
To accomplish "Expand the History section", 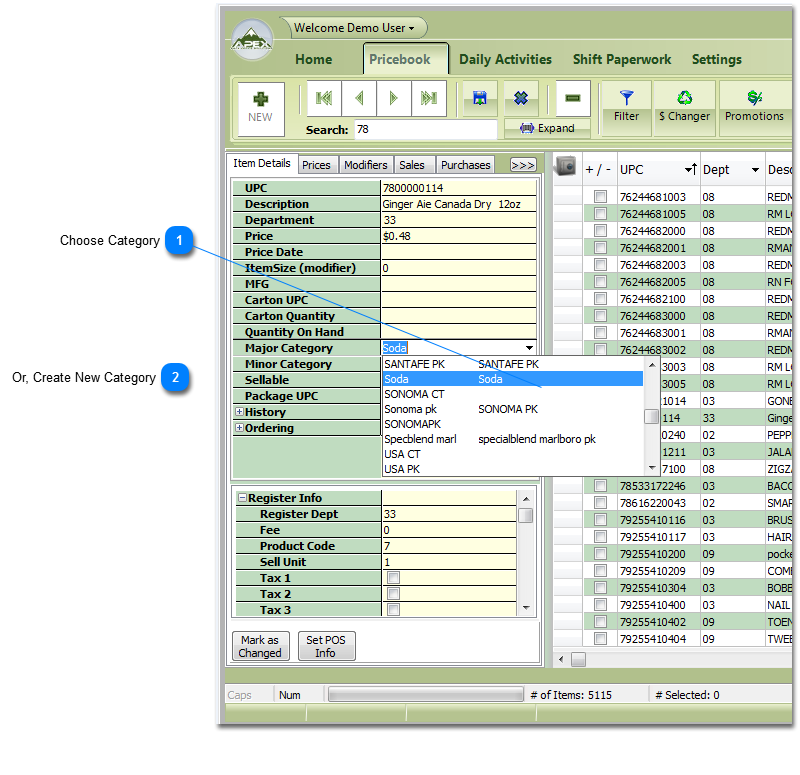I will click(x=239, y=412).
